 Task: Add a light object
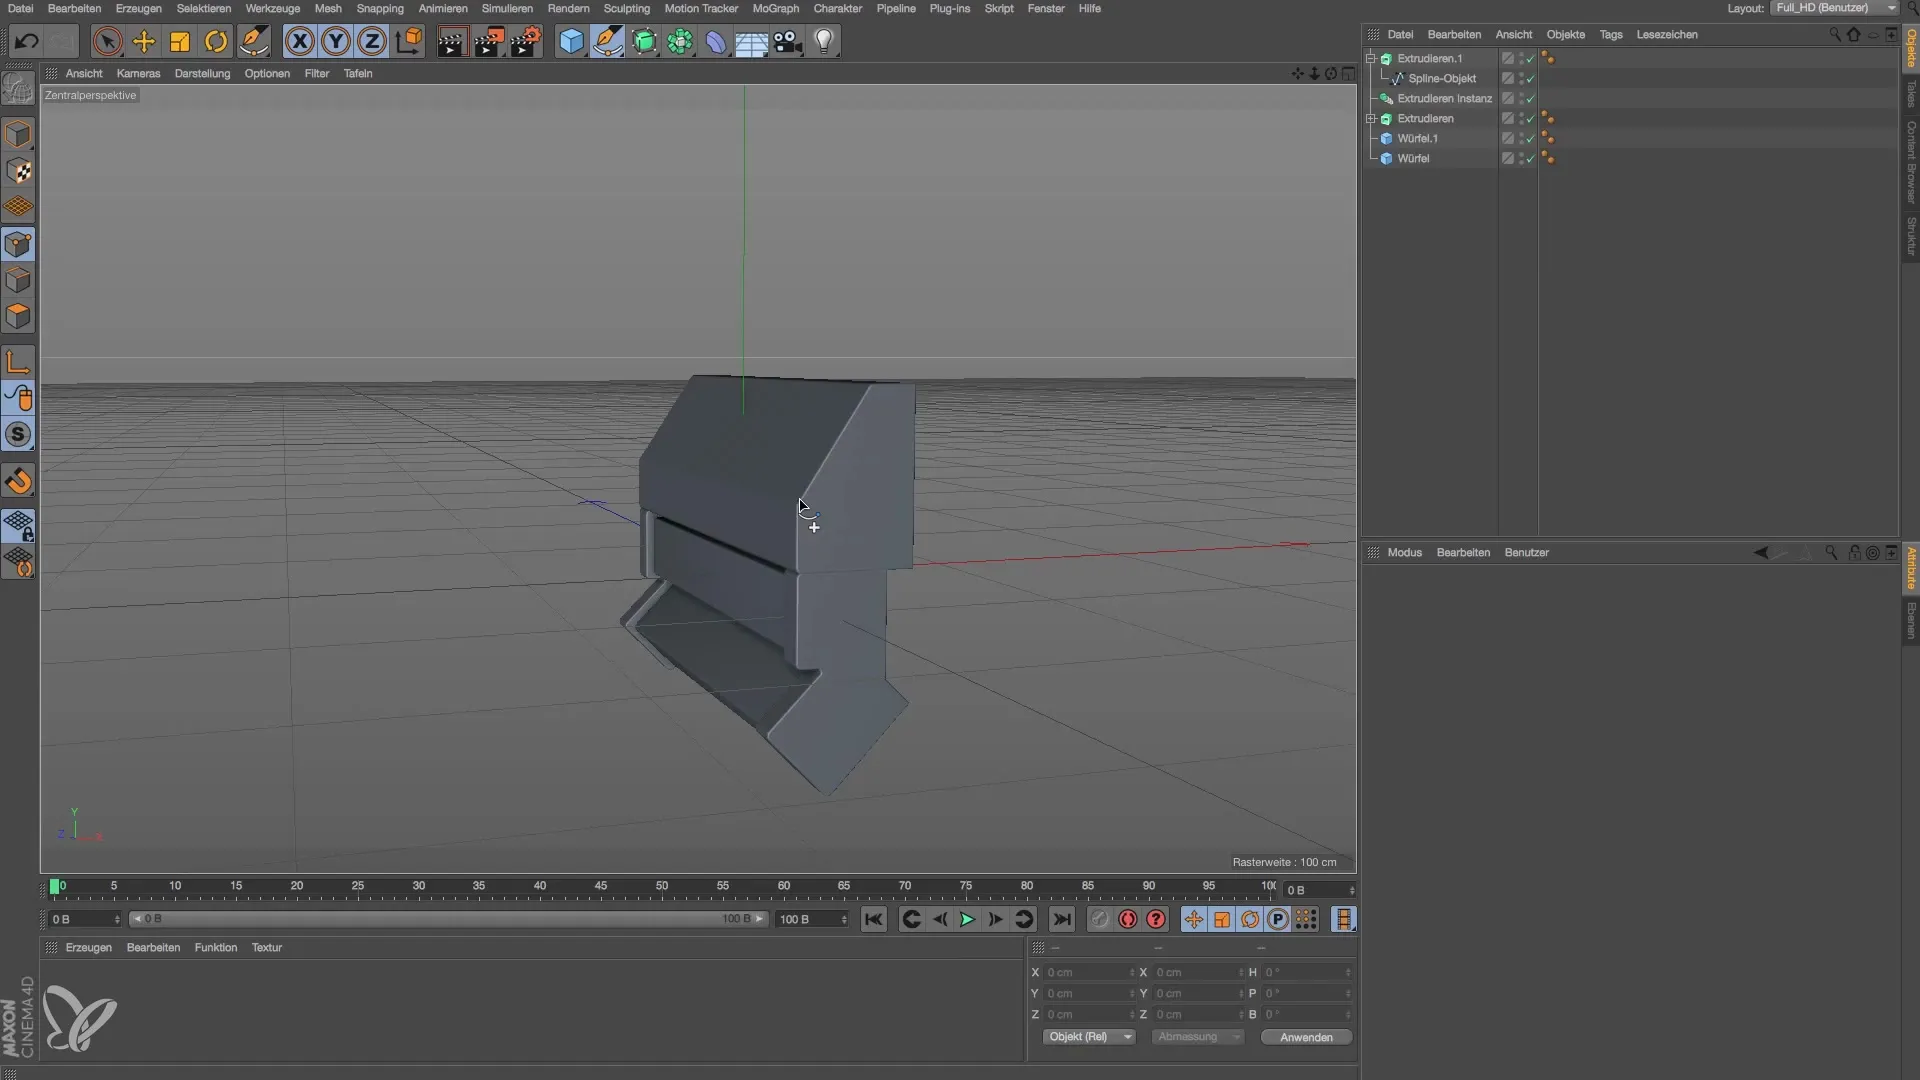[824, 41]
